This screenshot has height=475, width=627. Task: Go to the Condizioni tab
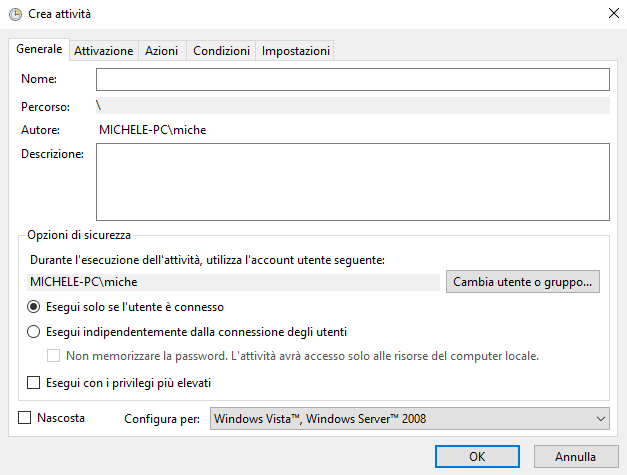221,51
